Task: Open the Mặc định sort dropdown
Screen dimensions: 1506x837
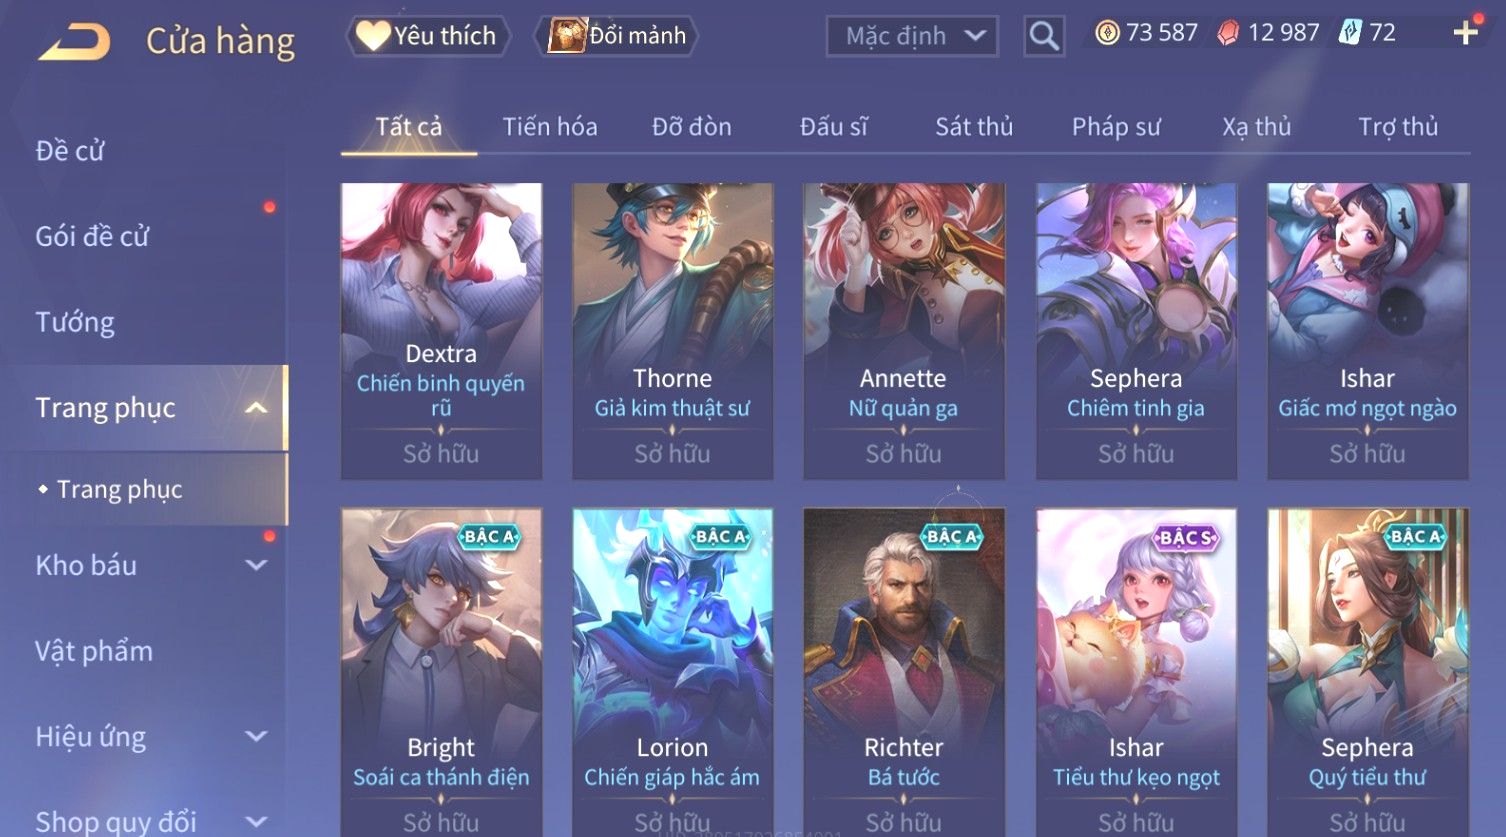Action: (912, 36)
